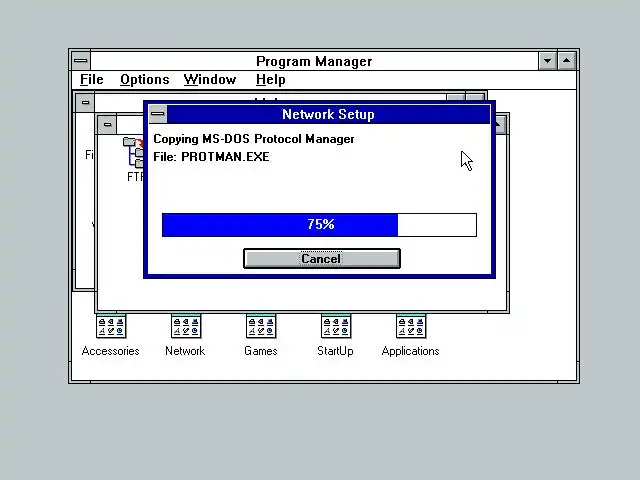Open the Help menu
This screenshot has height=480, width=640.
(271, 79)
